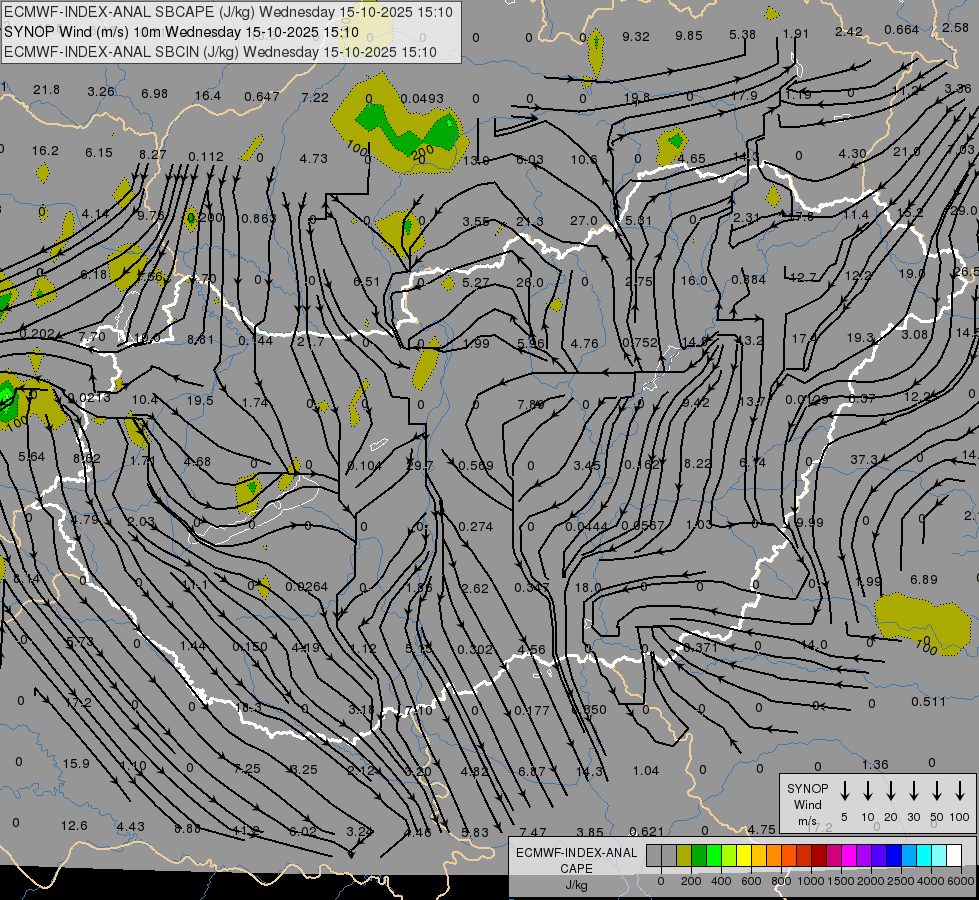
Task: Select the bright cyan CAPE legend swatch
Action: pyautogui.click(x=923, y=856)
